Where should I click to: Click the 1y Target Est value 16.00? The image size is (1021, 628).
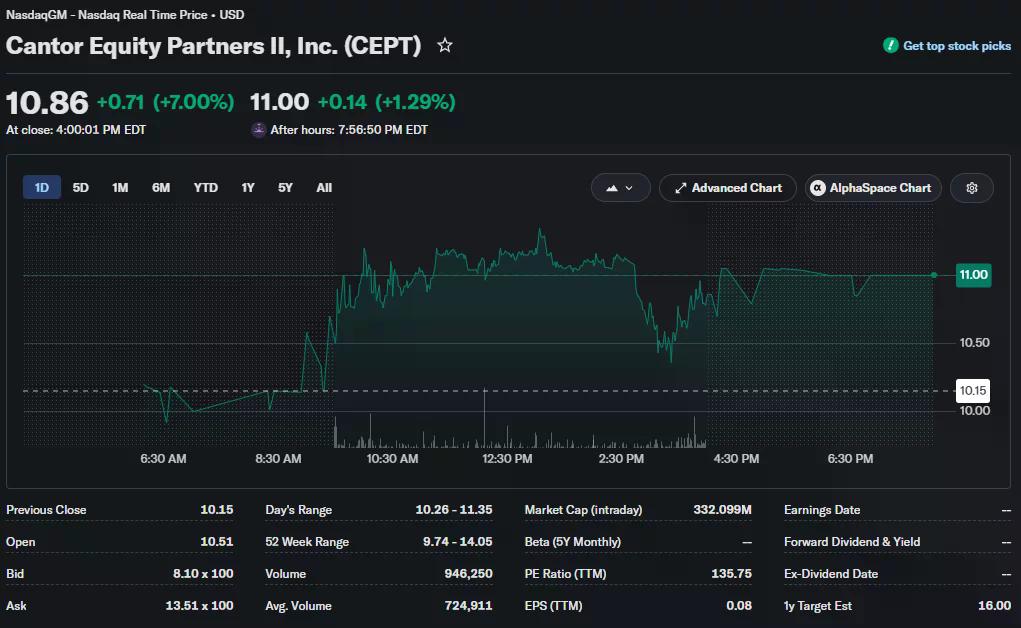(994, 605)
